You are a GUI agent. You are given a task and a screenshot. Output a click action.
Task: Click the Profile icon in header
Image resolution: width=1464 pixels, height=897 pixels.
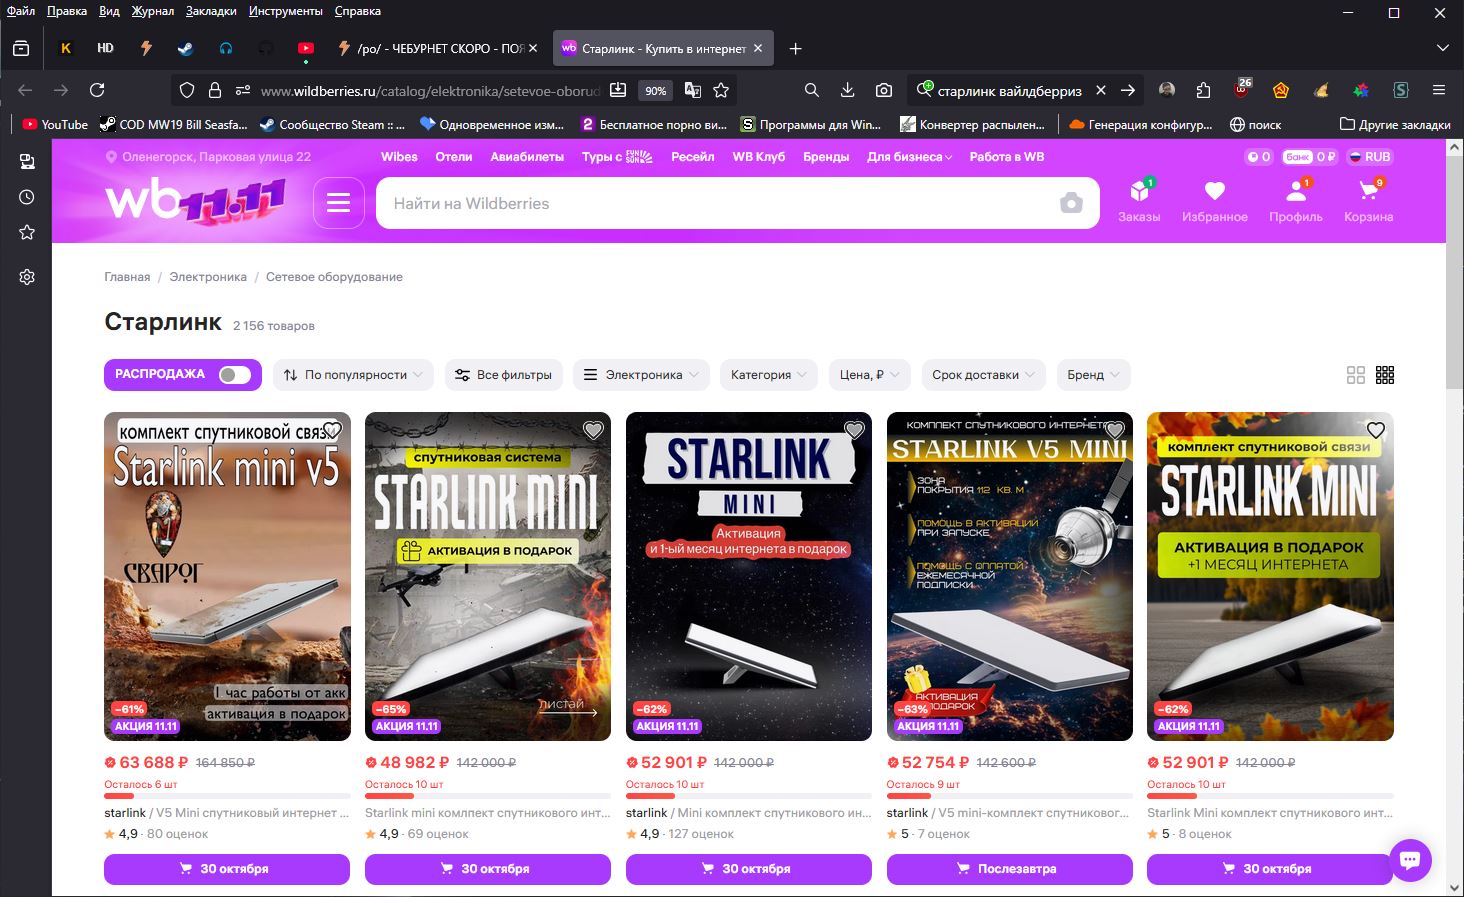[1295, 192]
